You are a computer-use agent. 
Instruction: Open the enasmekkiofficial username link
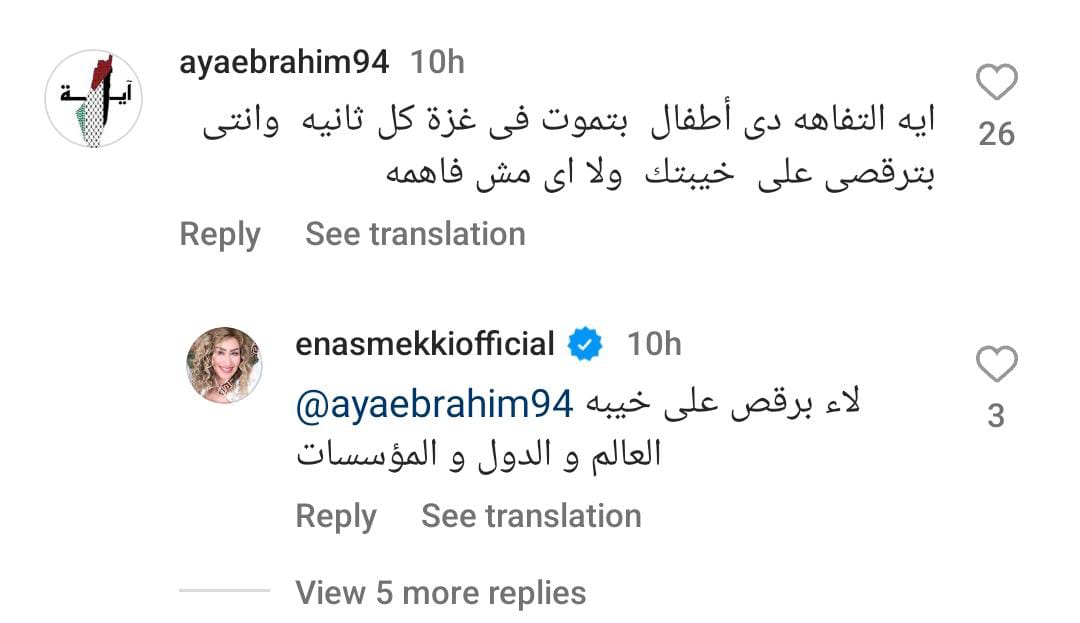point(425,345)
